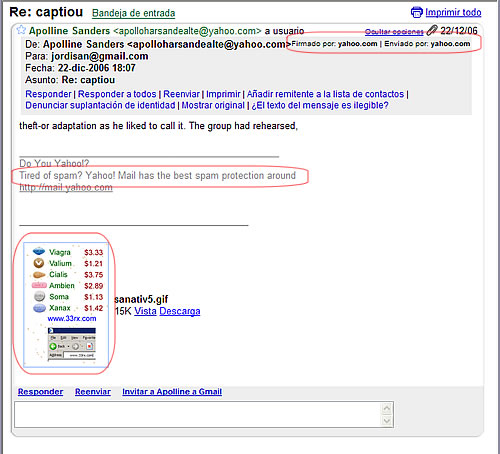The image size is (500, 454).
Task: Go to Bandeja de entrada
Action: click(134, 13)
